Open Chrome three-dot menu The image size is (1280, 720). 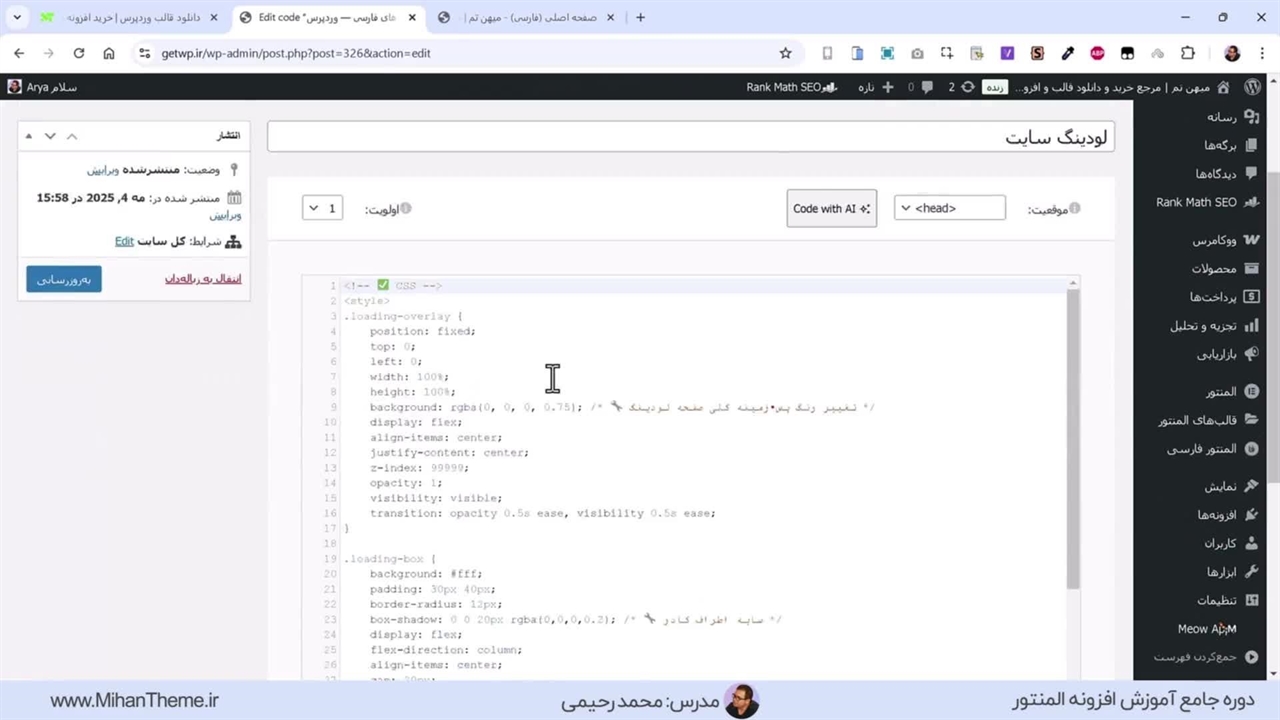click(x=1261, y=53)
